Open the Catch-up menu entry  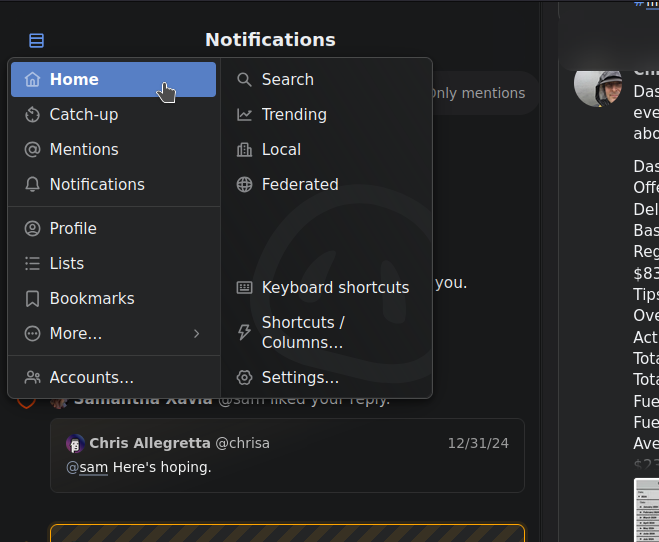pos(113,114)
